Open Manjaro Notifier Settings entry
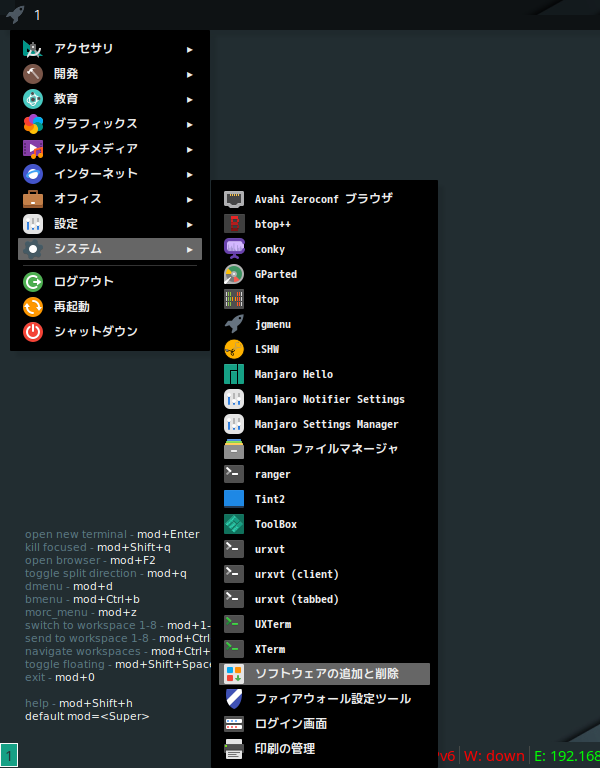This screenshot has width=600, height=768. (324, 399)
